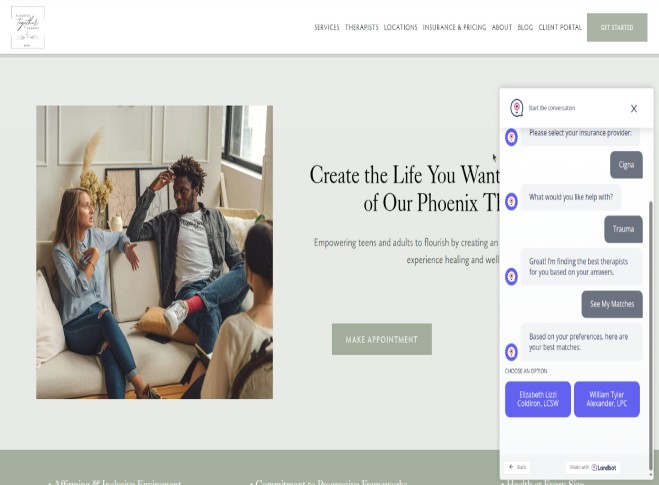Close the chatbot conversation panel
Viewport: 659px width, 485px height.
634,108
